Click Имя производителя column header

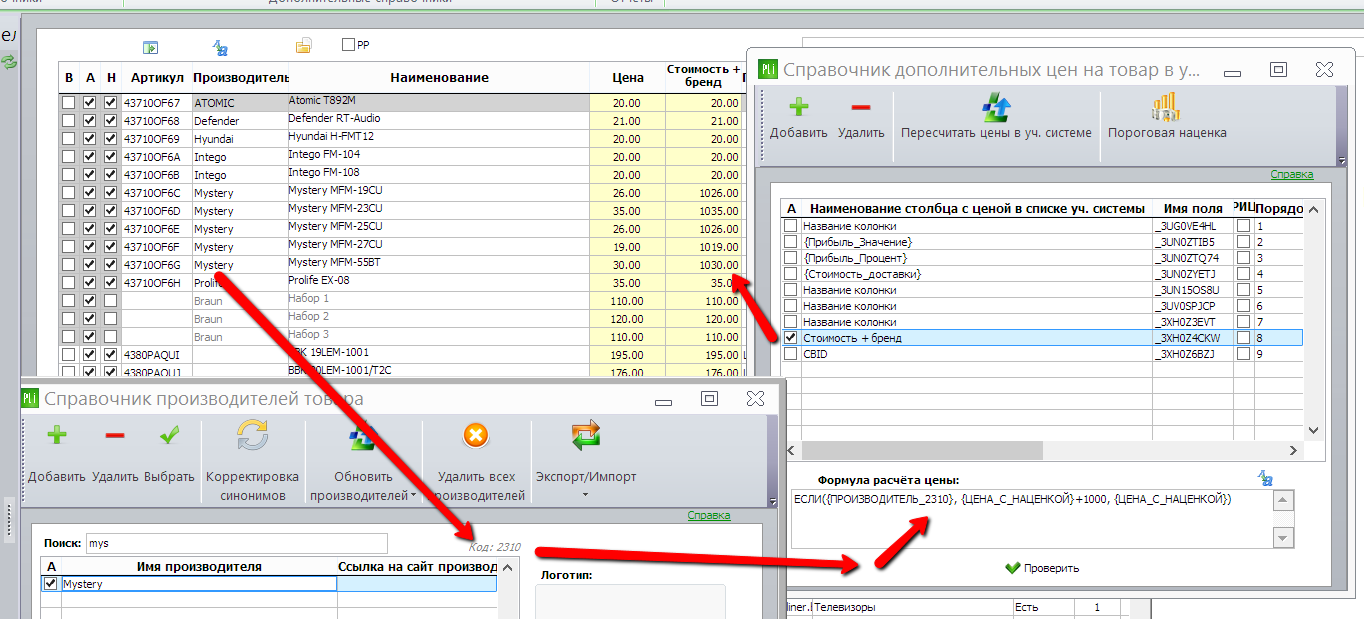coord(199,567)
